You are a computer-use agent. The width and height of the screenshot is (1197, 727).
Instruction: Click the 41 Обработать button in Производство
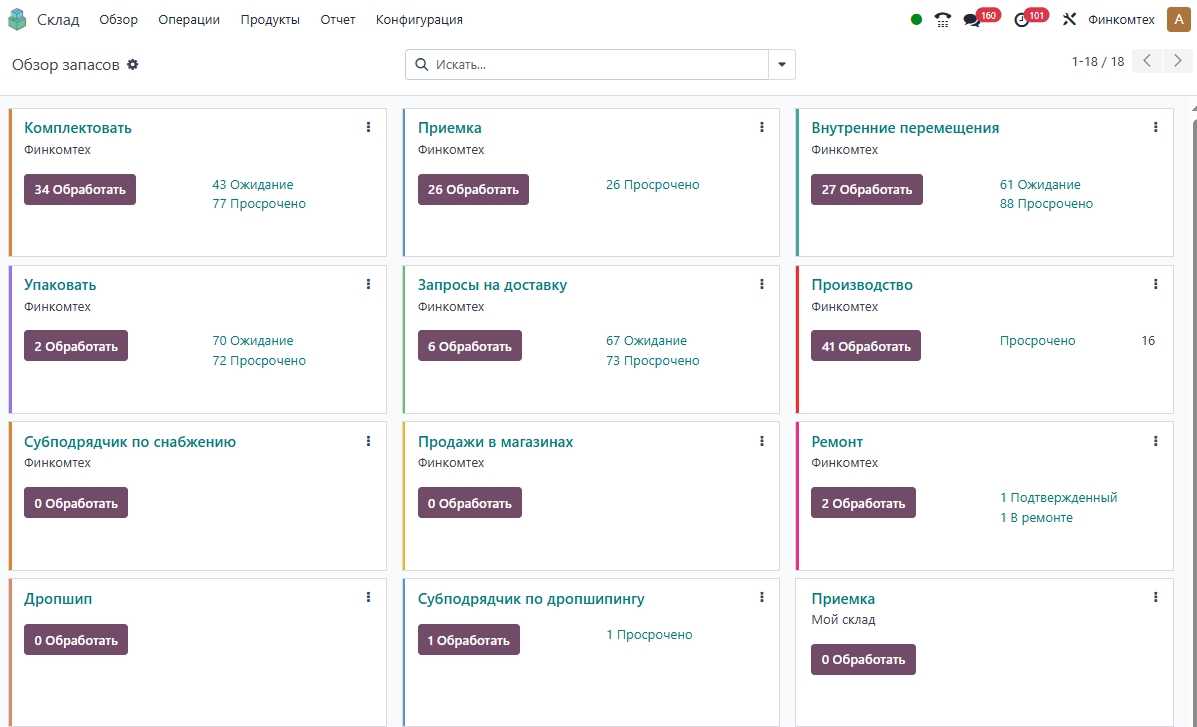pyautogui.click(x=865, y=346)
